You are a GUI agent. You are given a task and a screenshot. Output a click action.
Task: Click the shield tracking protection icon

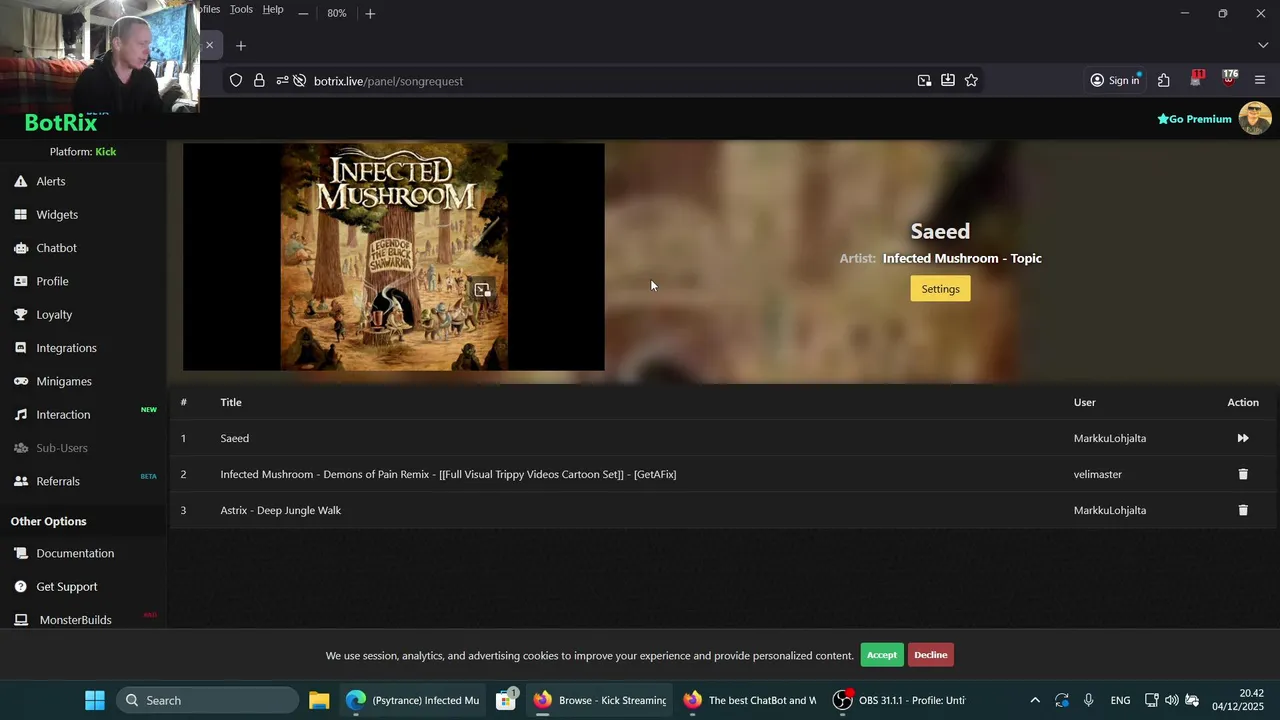pyautogui.click(x=236, y=81)
